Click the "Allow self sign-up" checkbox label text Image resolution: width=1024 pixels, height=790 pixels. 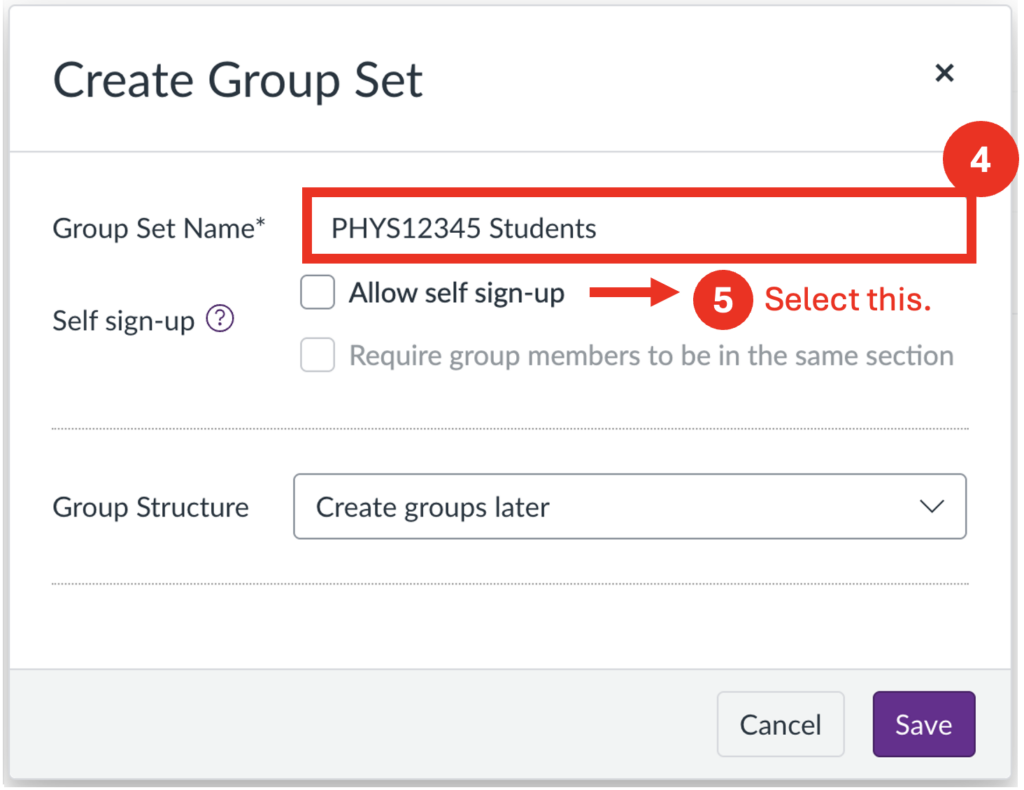pos(456,293)
